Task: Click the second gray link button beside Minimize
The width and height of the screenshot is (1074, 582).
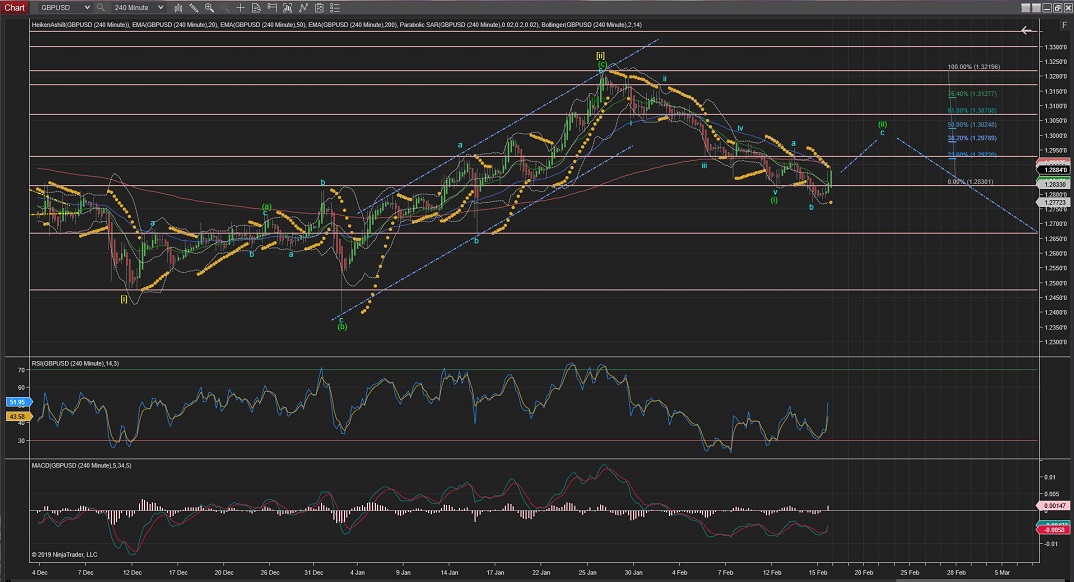Action: [1036, 8]
